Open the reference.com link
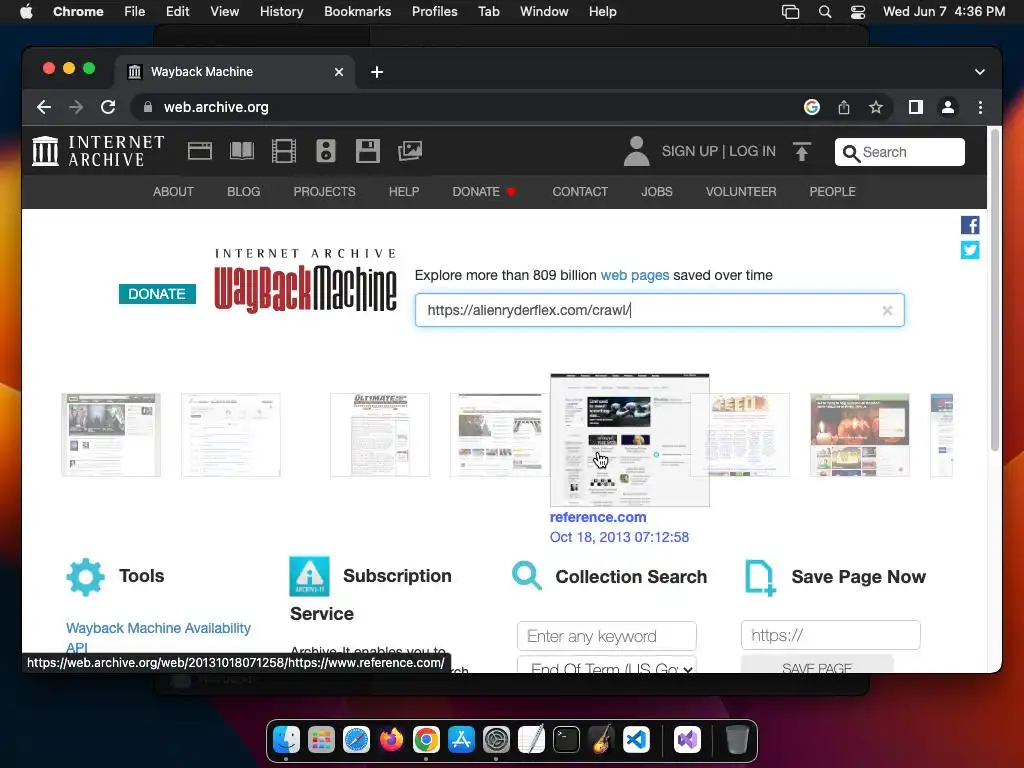 coord(598,517)
